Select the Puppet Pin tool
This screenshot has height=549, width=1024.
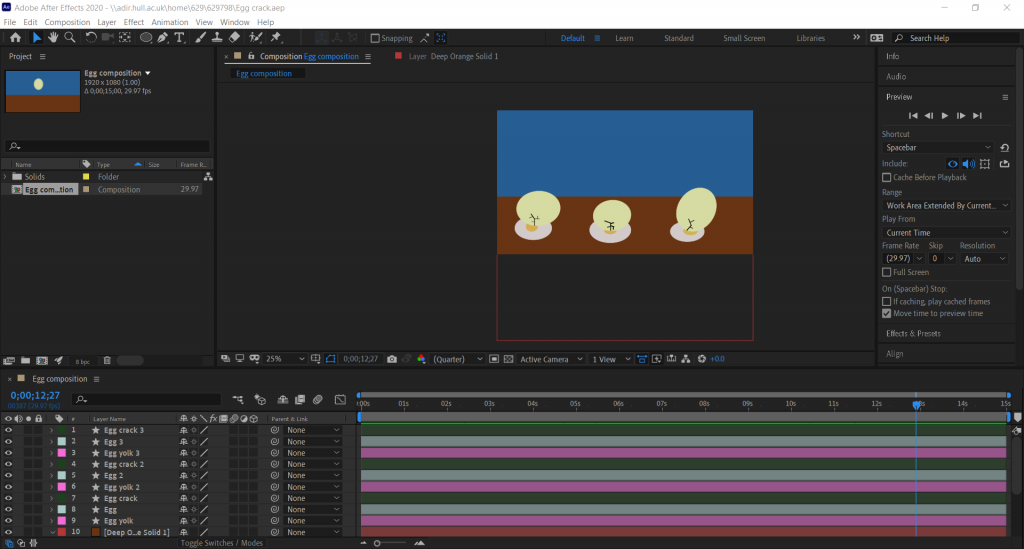[276, 37]
